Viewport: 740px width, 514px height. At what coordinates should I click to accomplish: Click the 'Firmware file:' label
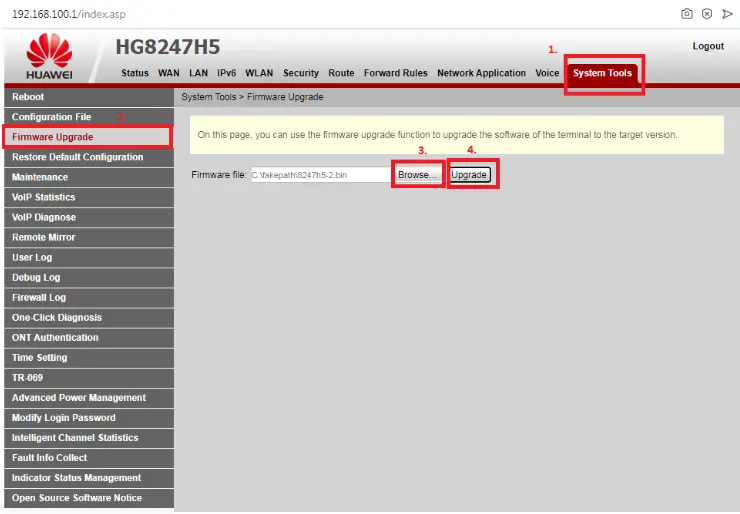pos(219,175)
